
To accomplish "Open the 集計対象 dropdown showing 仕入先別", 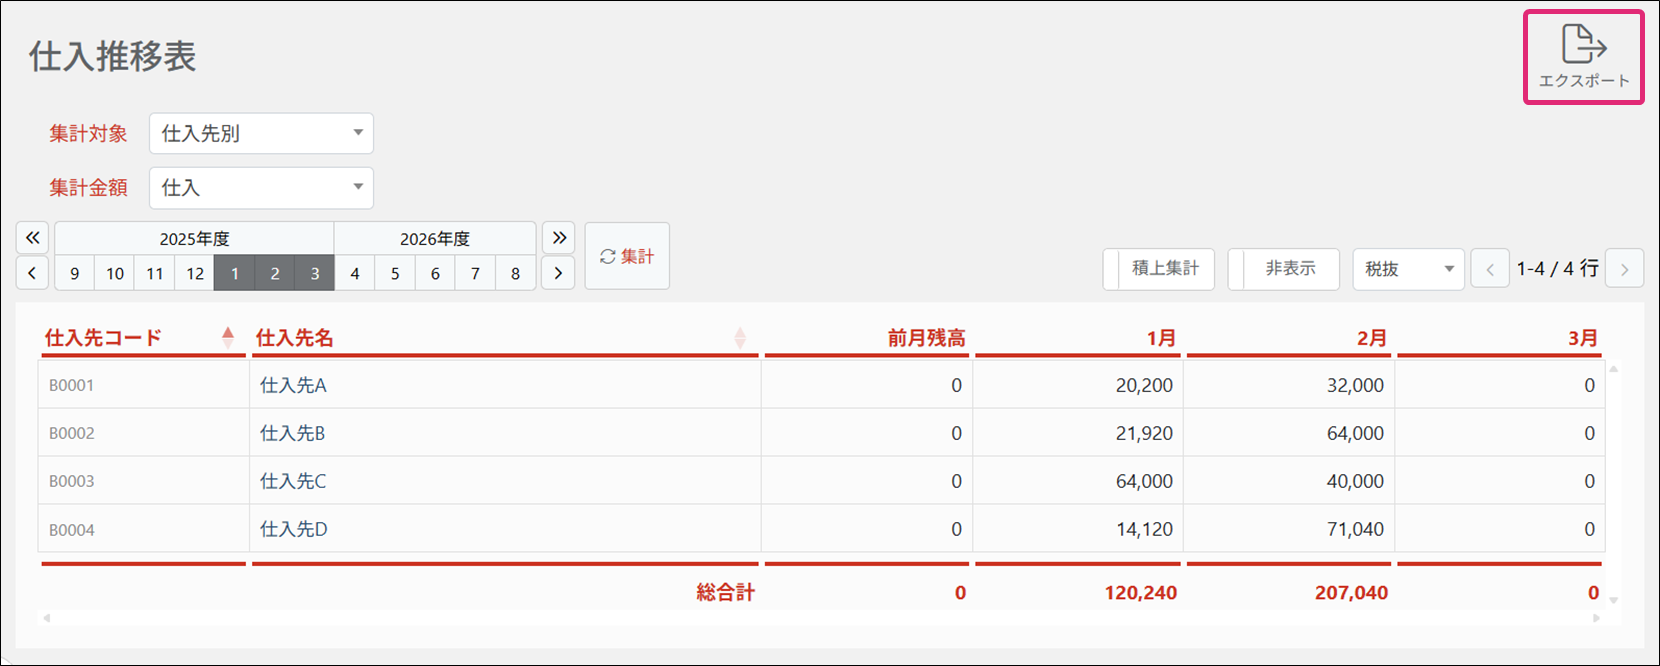I will 261,134.
